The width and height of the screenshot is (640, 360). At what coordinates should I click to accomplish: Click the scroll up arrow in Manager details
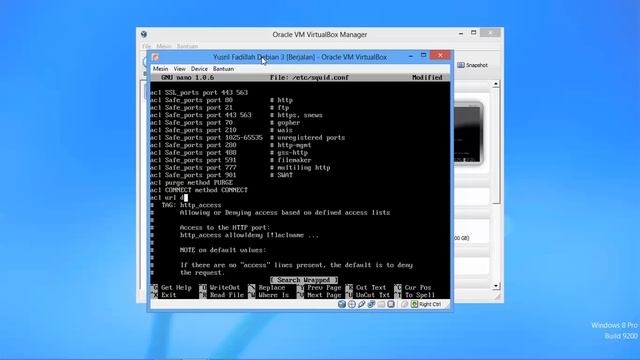(496, 84)
